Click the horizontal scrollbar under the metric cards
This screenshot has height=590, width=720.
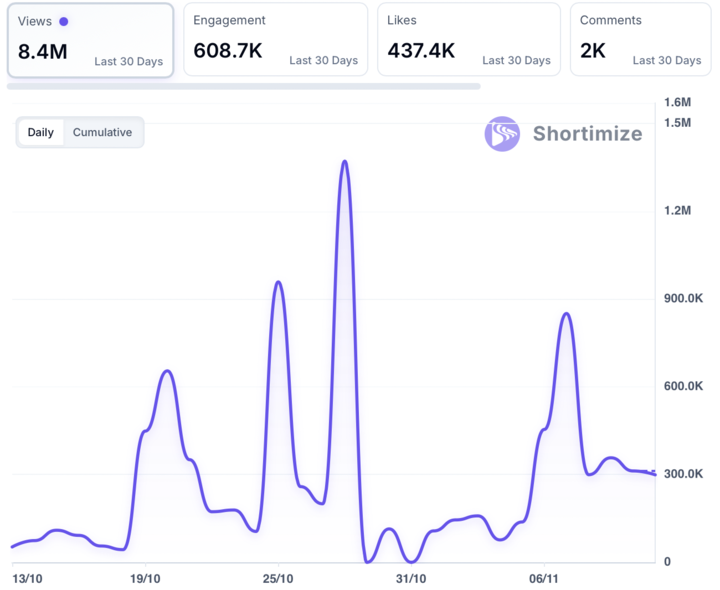point(244,86)
